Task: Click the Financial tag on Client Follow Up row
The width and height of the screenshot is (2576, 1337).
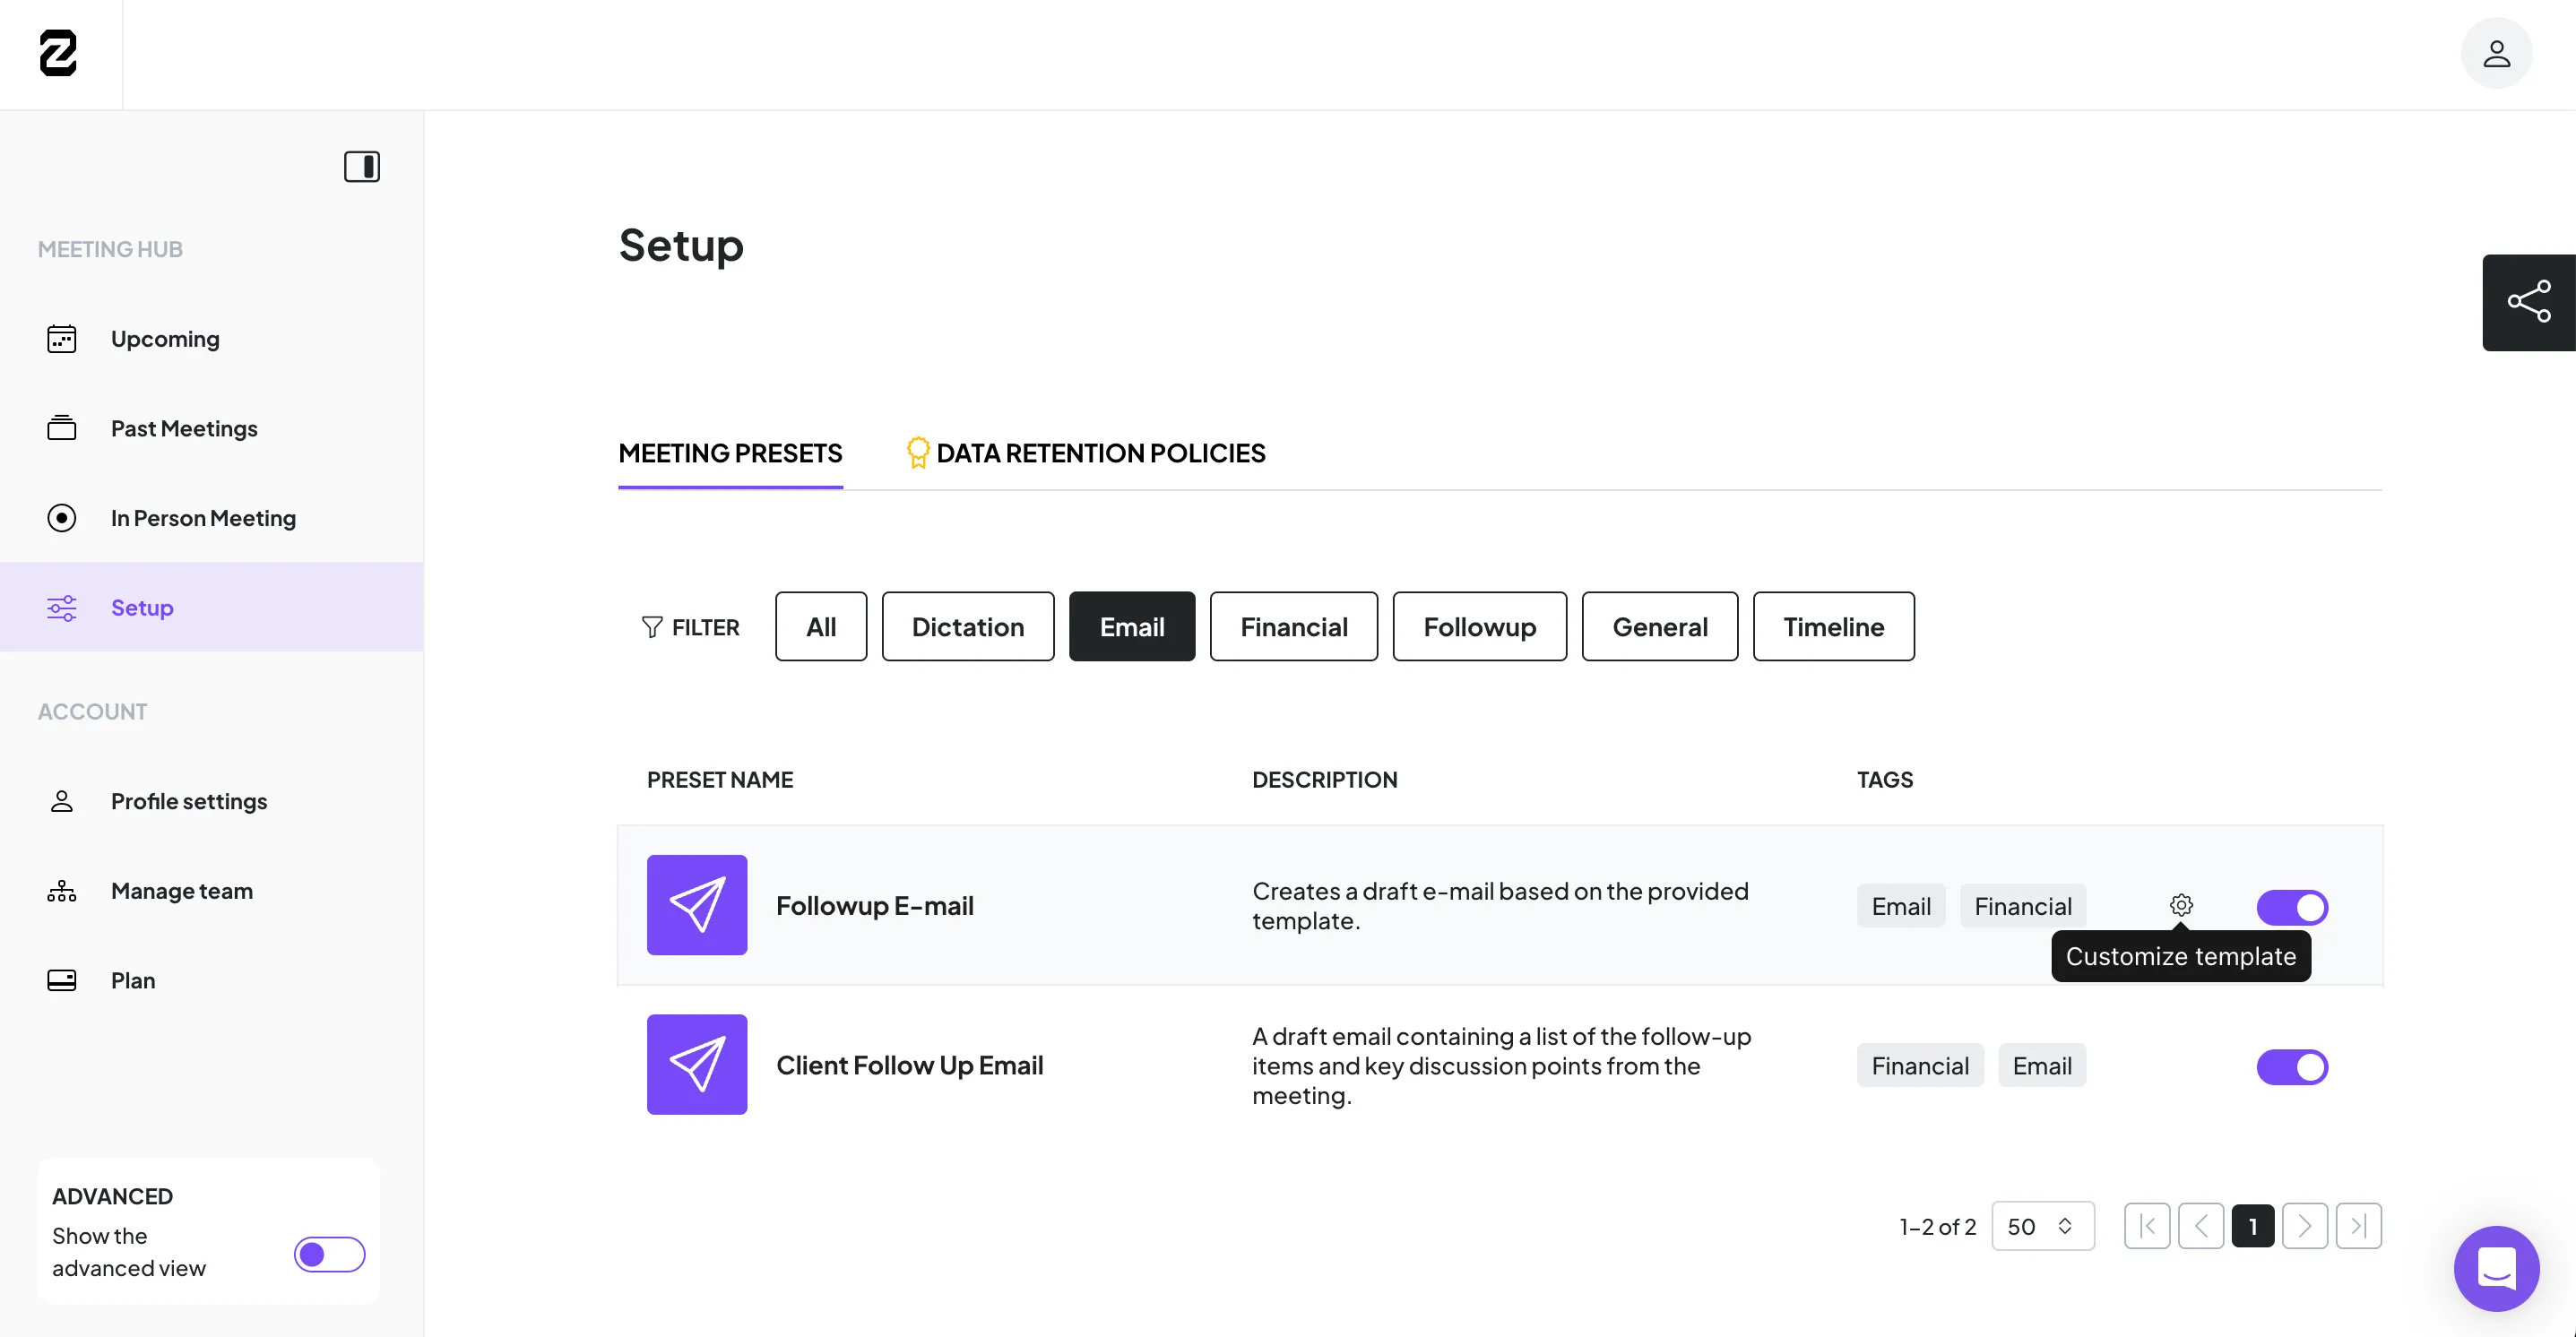Action: click(1920, 1066)
